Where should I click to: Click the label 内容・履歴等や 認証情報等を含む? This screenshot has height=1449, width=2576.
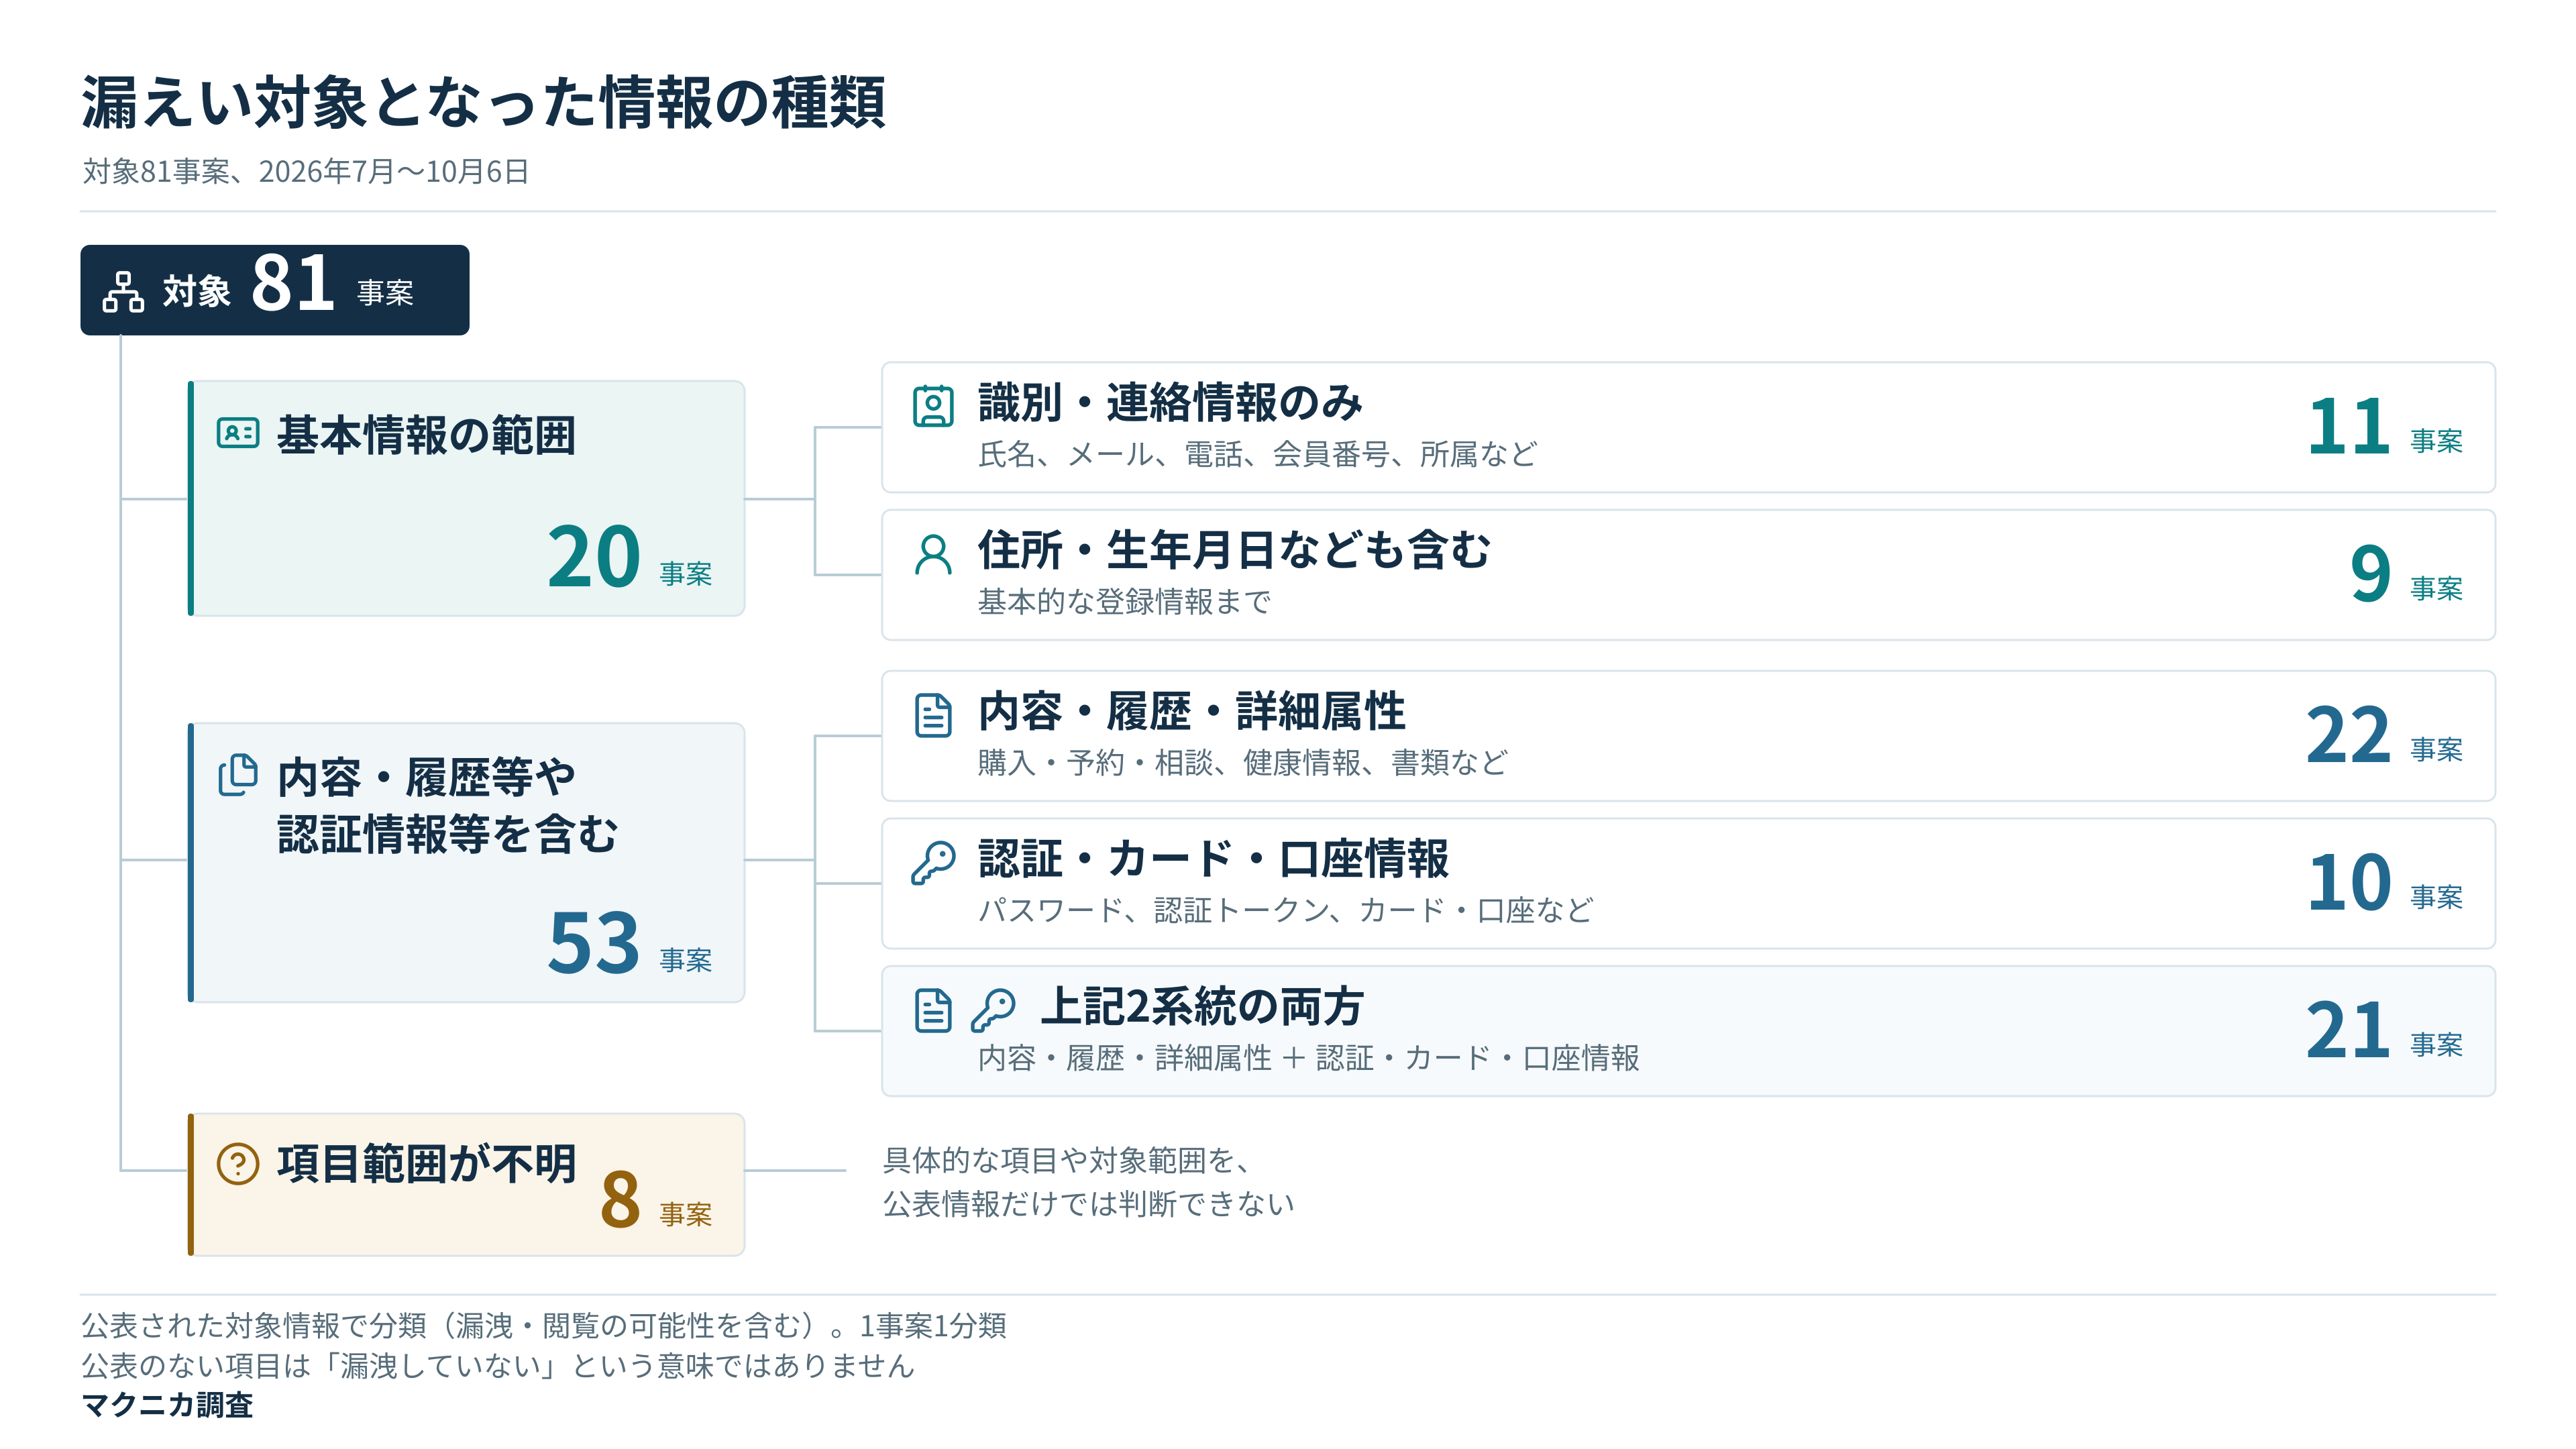448,806
